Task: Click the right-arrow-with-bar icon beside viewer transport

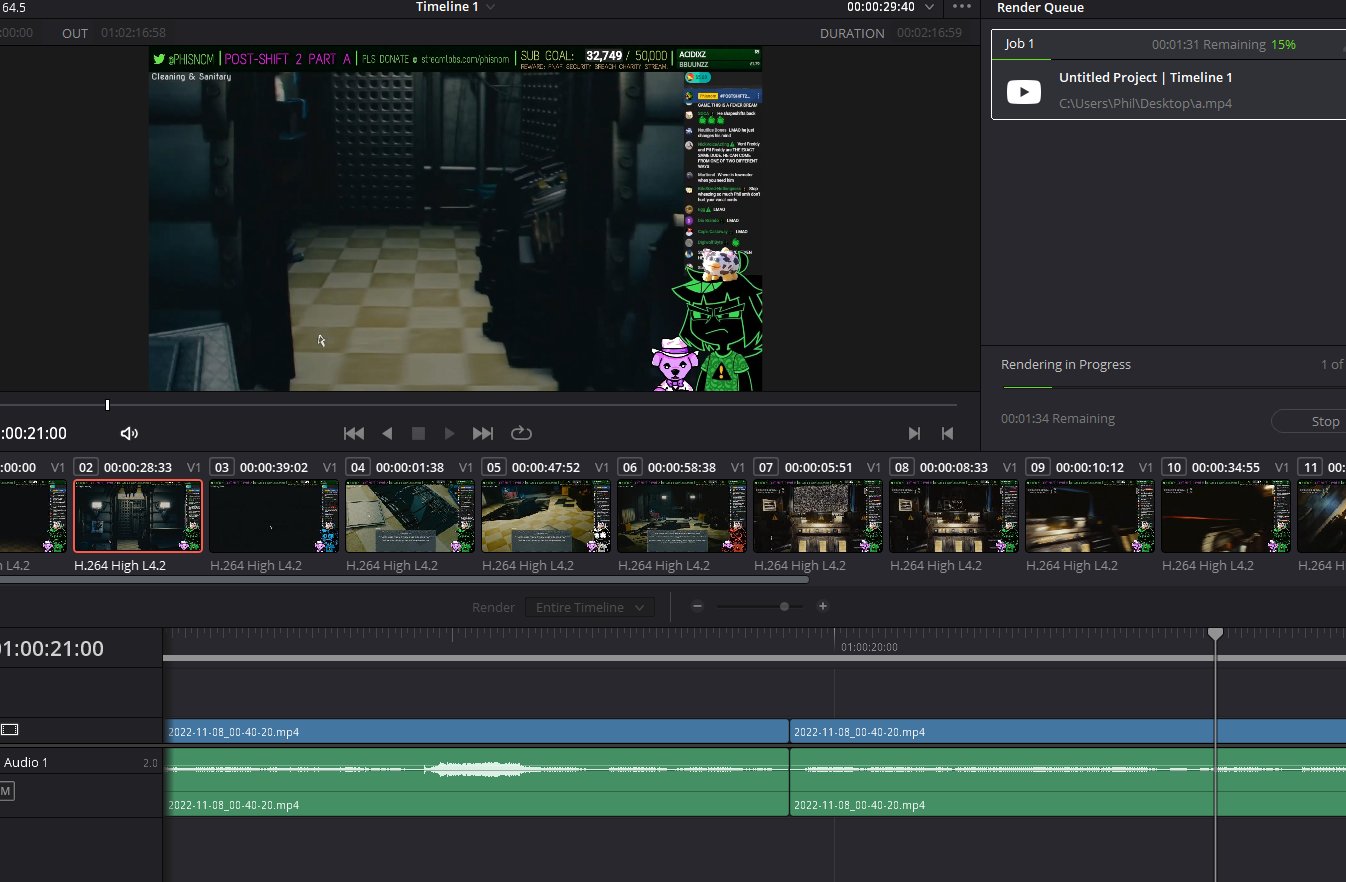Action: pos(914,433)
